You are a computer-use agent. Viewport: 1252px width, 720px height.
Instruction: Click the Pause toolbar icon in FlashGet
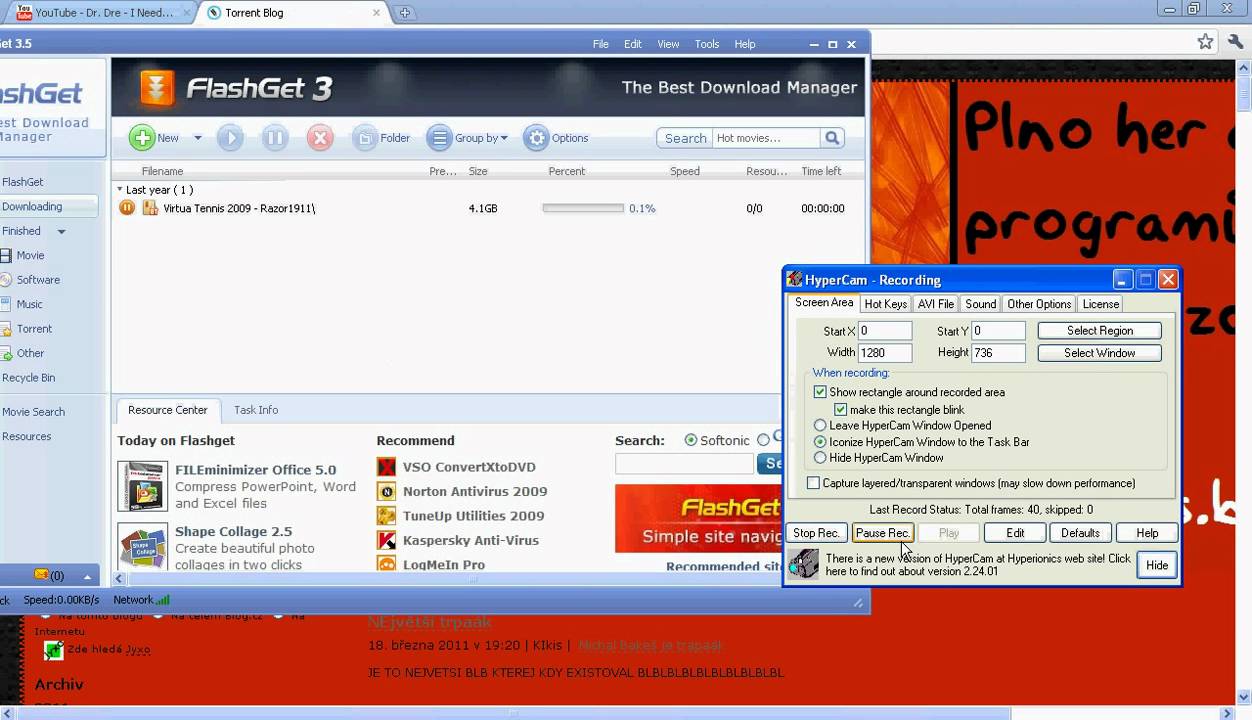275,138
